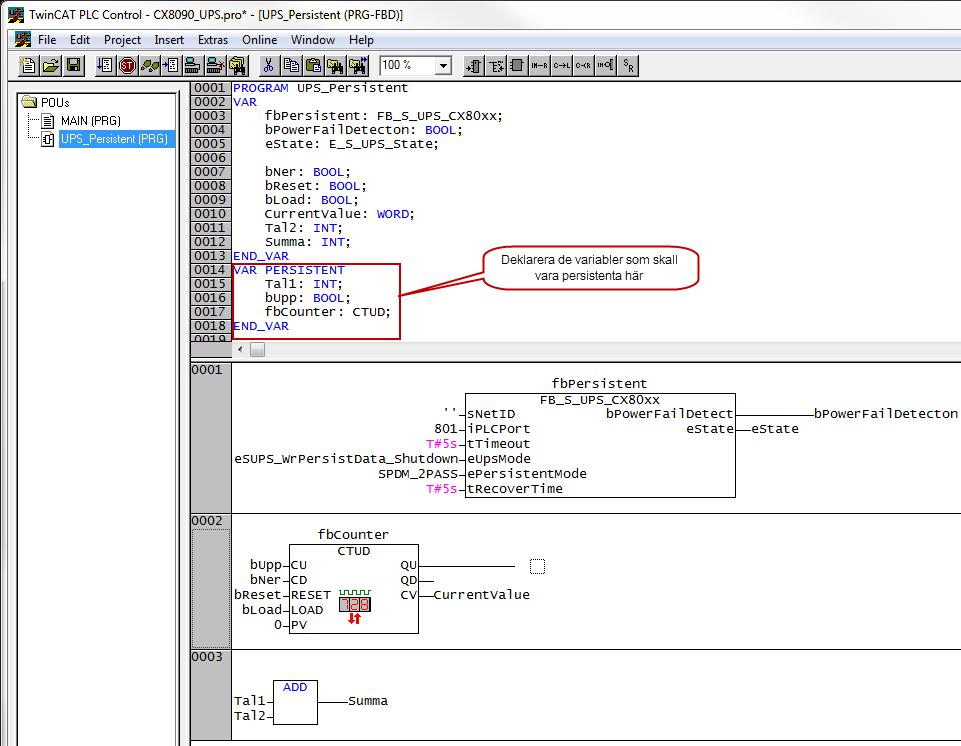This screenshot has width=961, height=746.
Task: Click the New file toolbar icon
Action: 28,65
